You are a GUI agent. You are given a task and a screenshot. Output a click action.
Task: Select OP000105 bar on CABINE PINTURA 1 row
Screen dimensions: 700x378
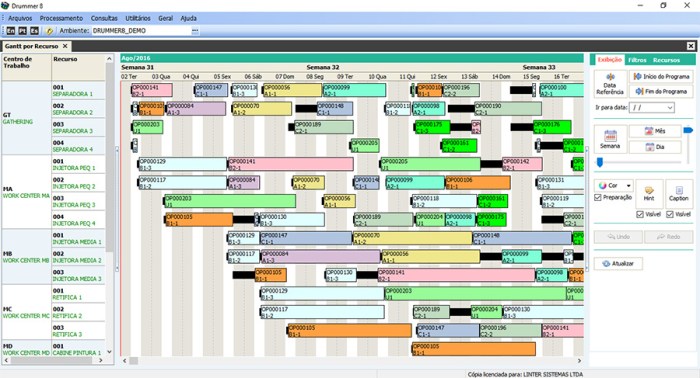click(x=474, y=349)
